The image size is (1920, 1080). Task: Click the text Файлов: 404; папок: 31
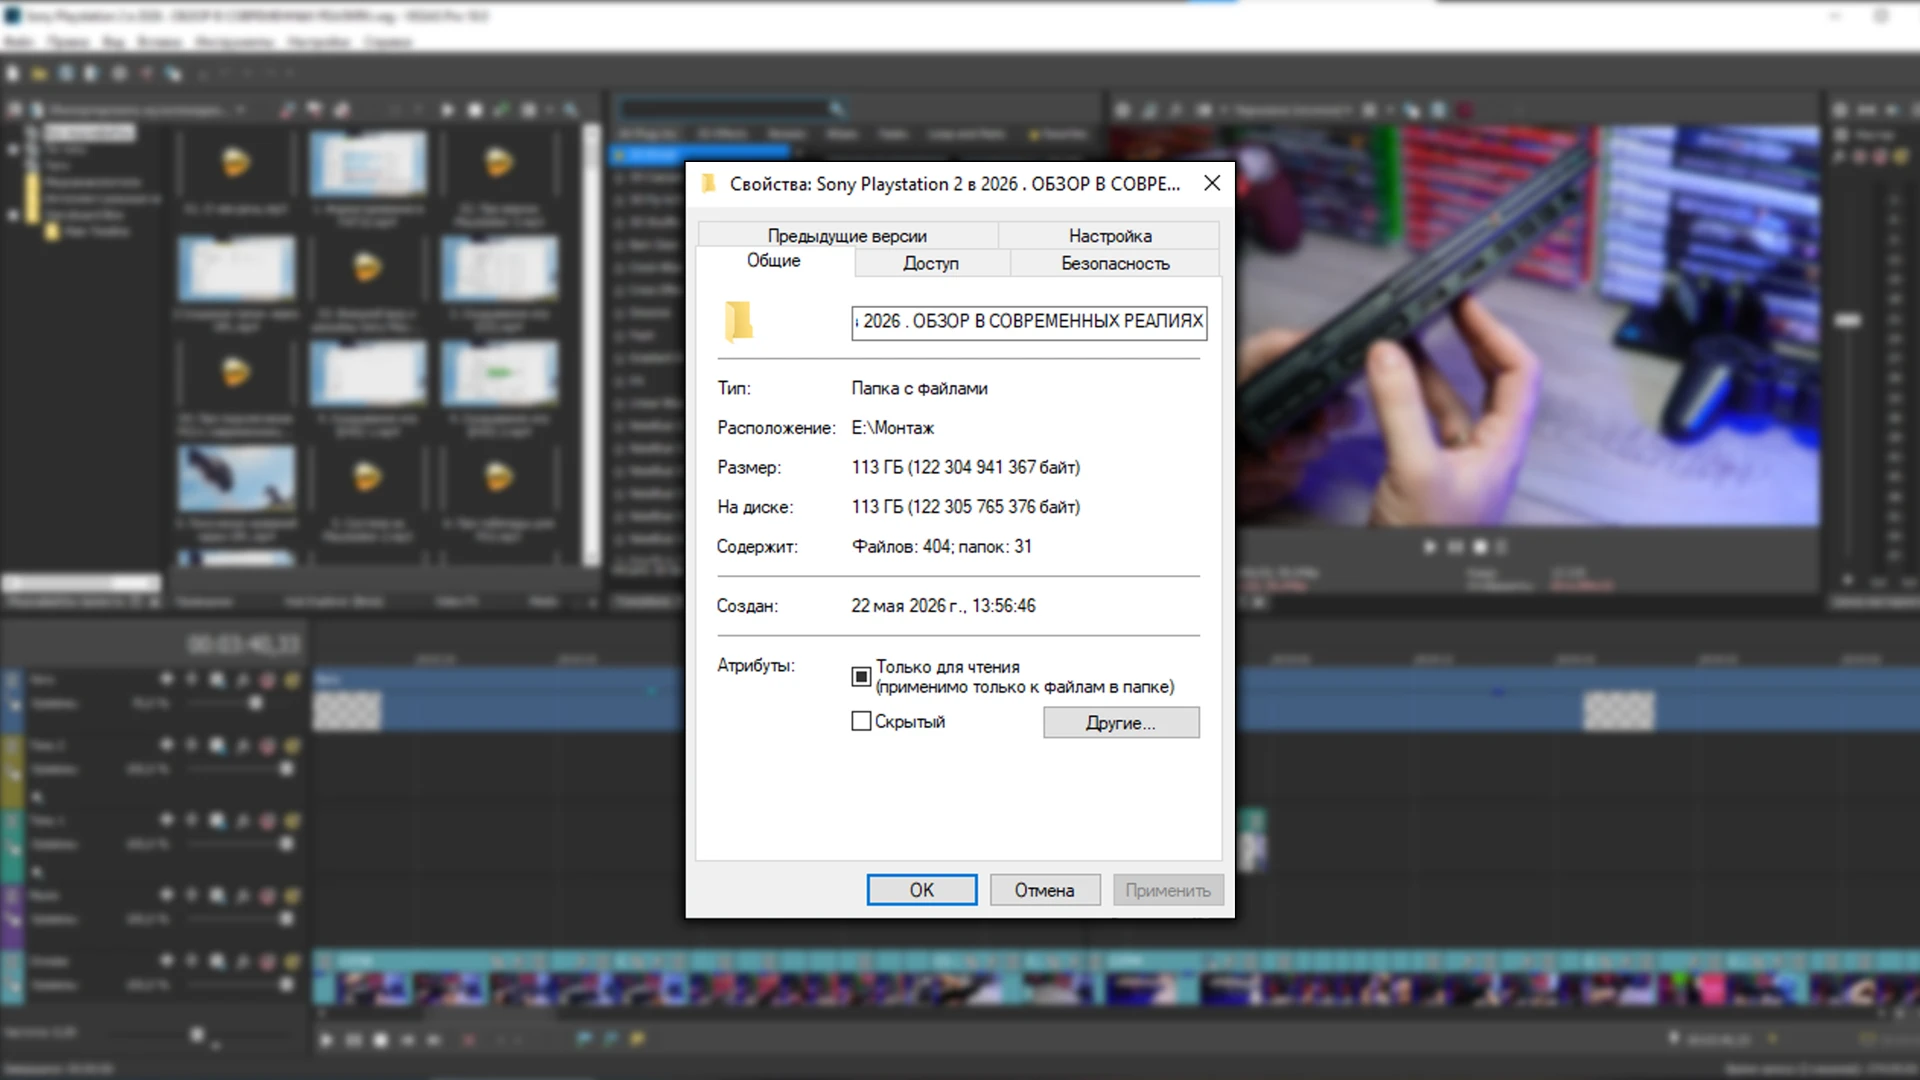941,547
